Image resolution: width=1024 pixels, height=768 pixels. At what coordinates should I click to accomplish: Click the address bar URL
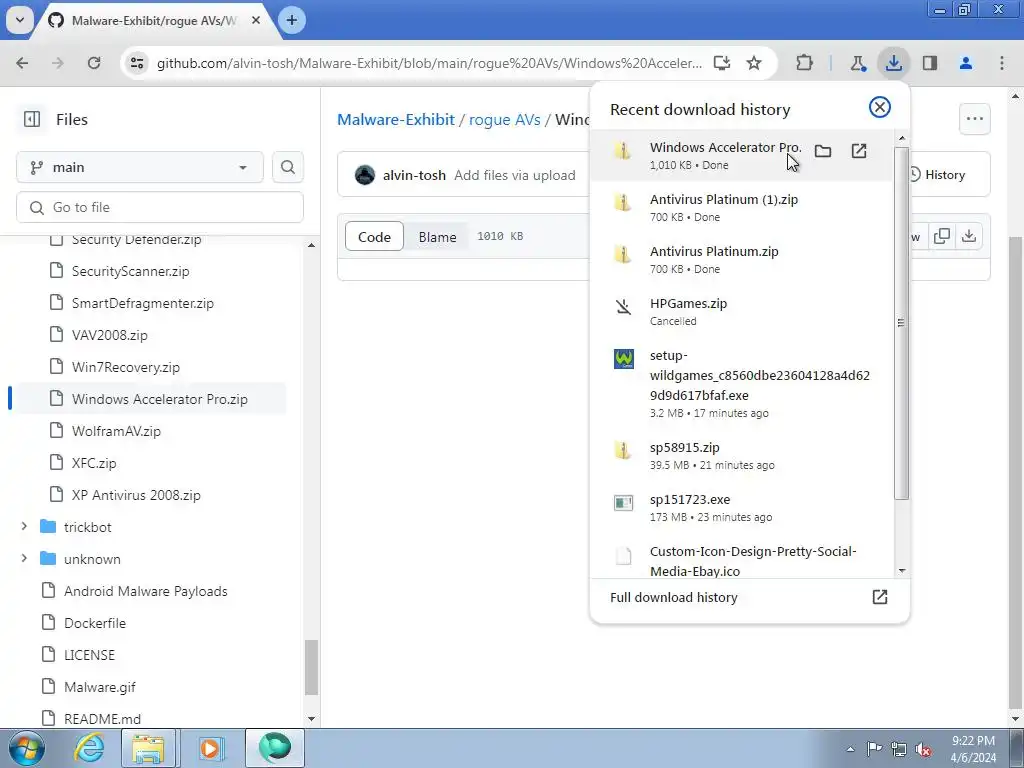point(429,63)
